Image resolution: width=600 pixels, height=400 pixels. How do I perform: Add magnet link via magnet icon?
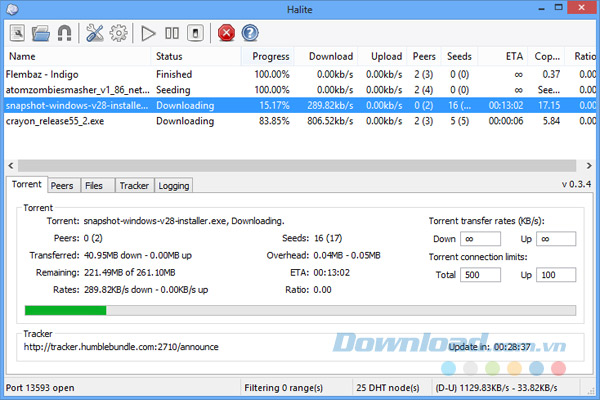[64, 33]
